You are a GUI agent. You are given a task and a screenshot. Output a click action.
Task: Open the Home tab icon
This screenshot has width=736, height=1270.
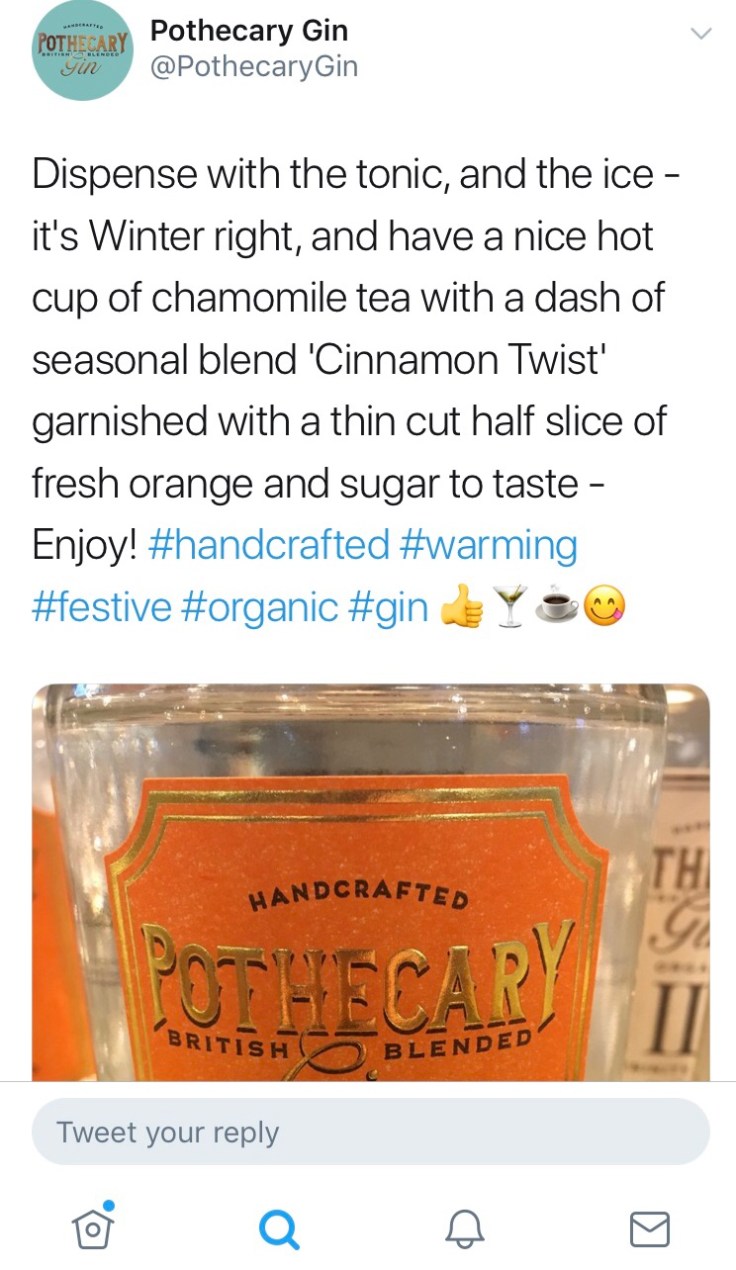coord(94,1224)
